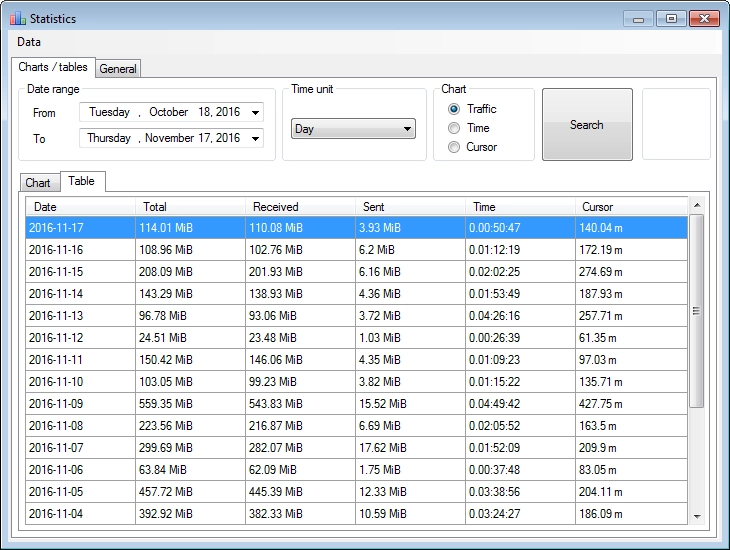Screen dimensions: 730x550
Task: Select the 2016-11-16 date cell
Action: click(x=81, y=250)
